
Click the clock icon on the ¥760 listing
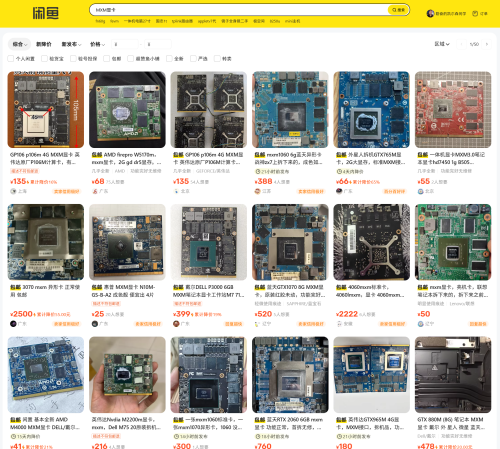258,436
